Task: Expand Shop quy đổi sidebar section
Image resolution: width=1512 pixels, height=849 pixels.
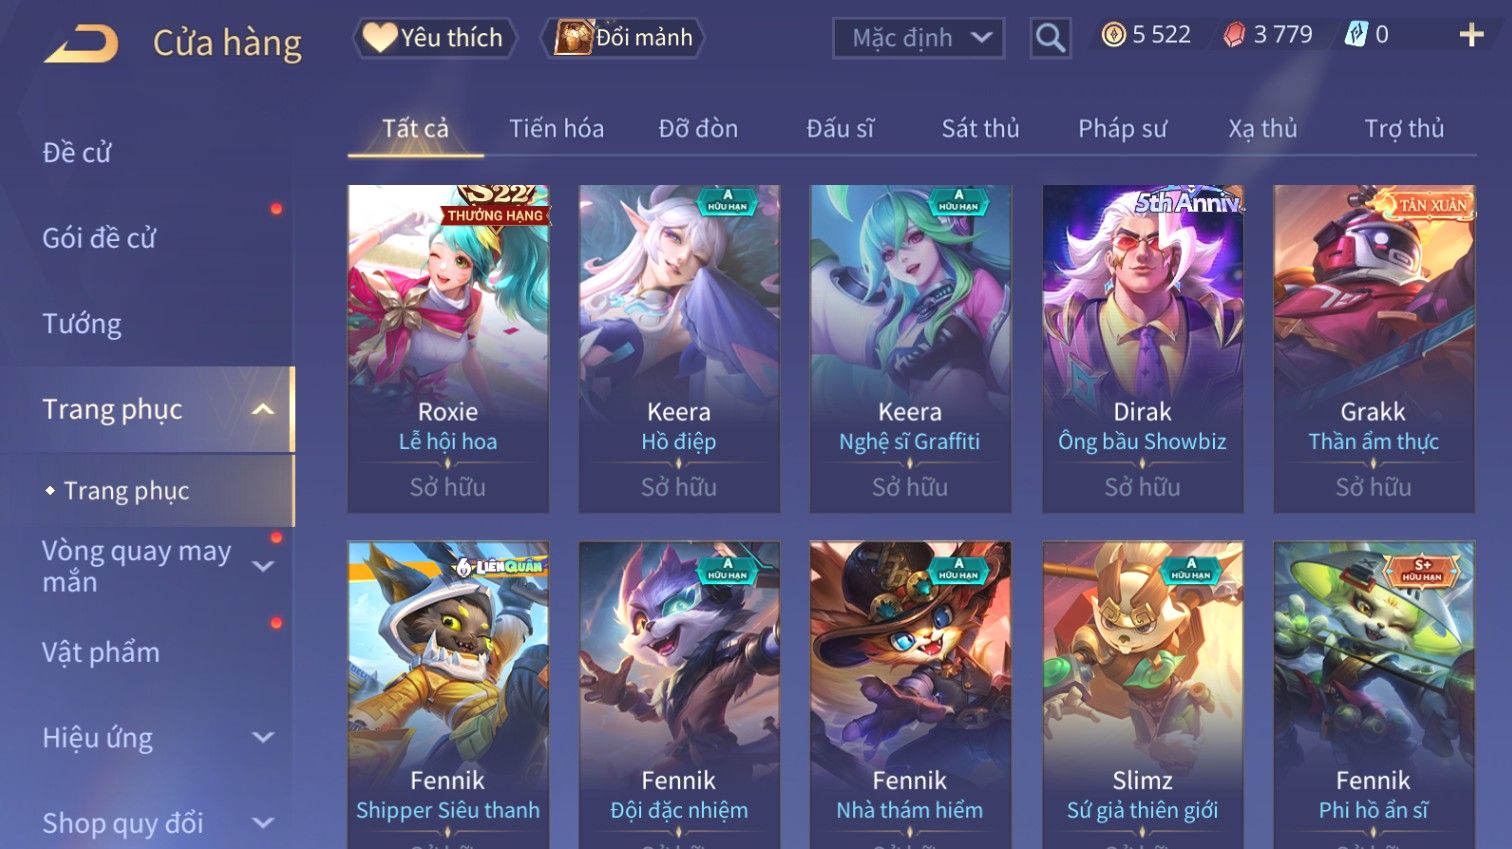Action: point(263,823)
